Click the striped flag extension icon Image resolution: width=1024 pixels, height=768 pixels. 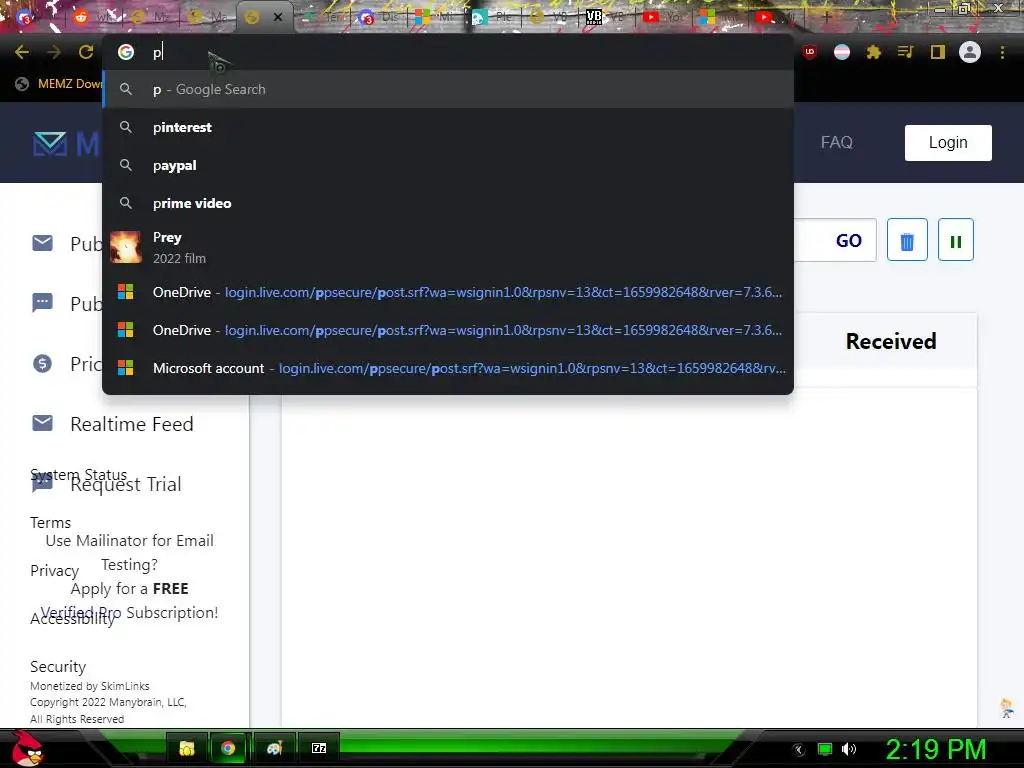point(842,52)
